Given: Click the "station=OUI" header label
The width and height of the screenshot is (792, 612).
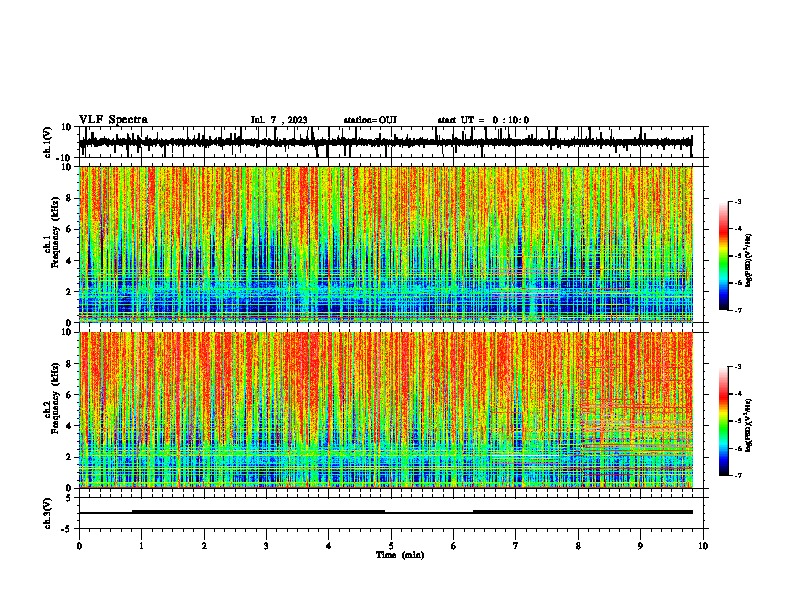Looking at the screenshot, I should click(370, 120).
